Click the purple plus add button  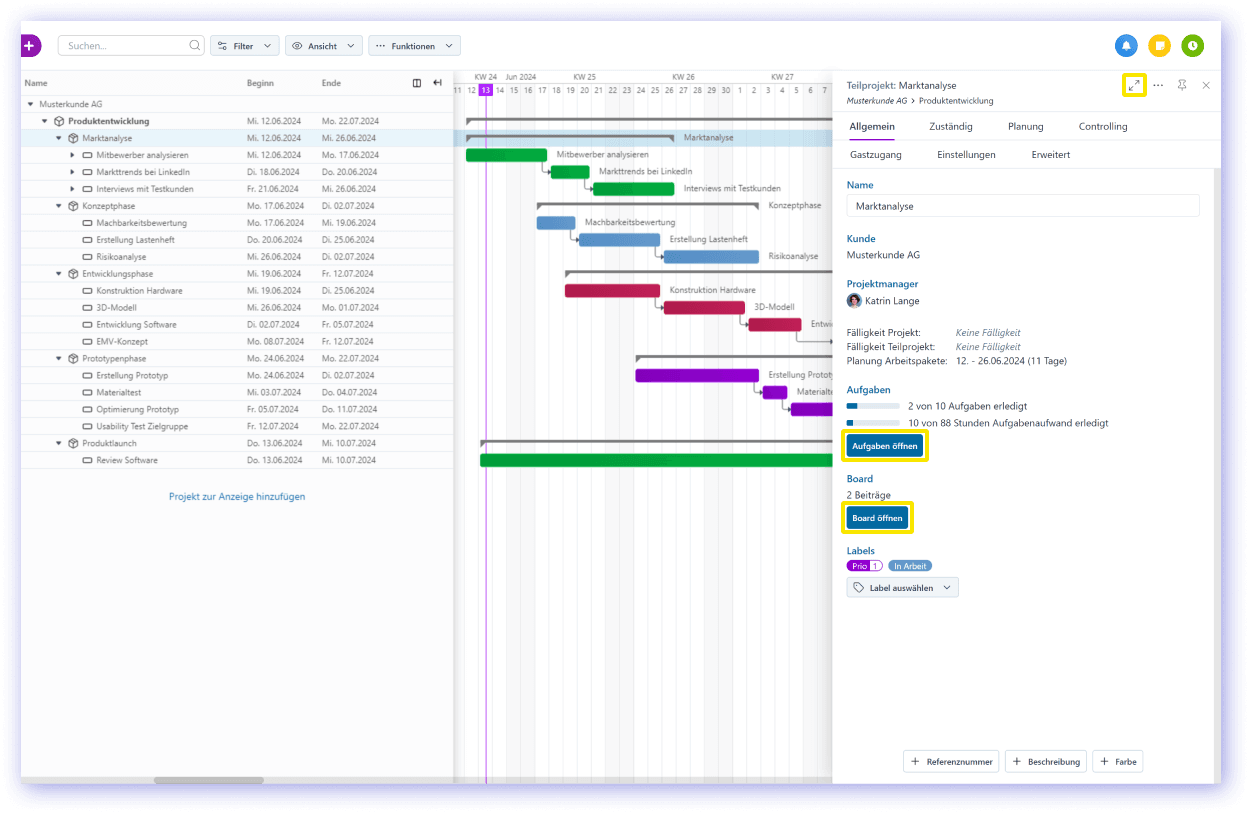[29, 46]
